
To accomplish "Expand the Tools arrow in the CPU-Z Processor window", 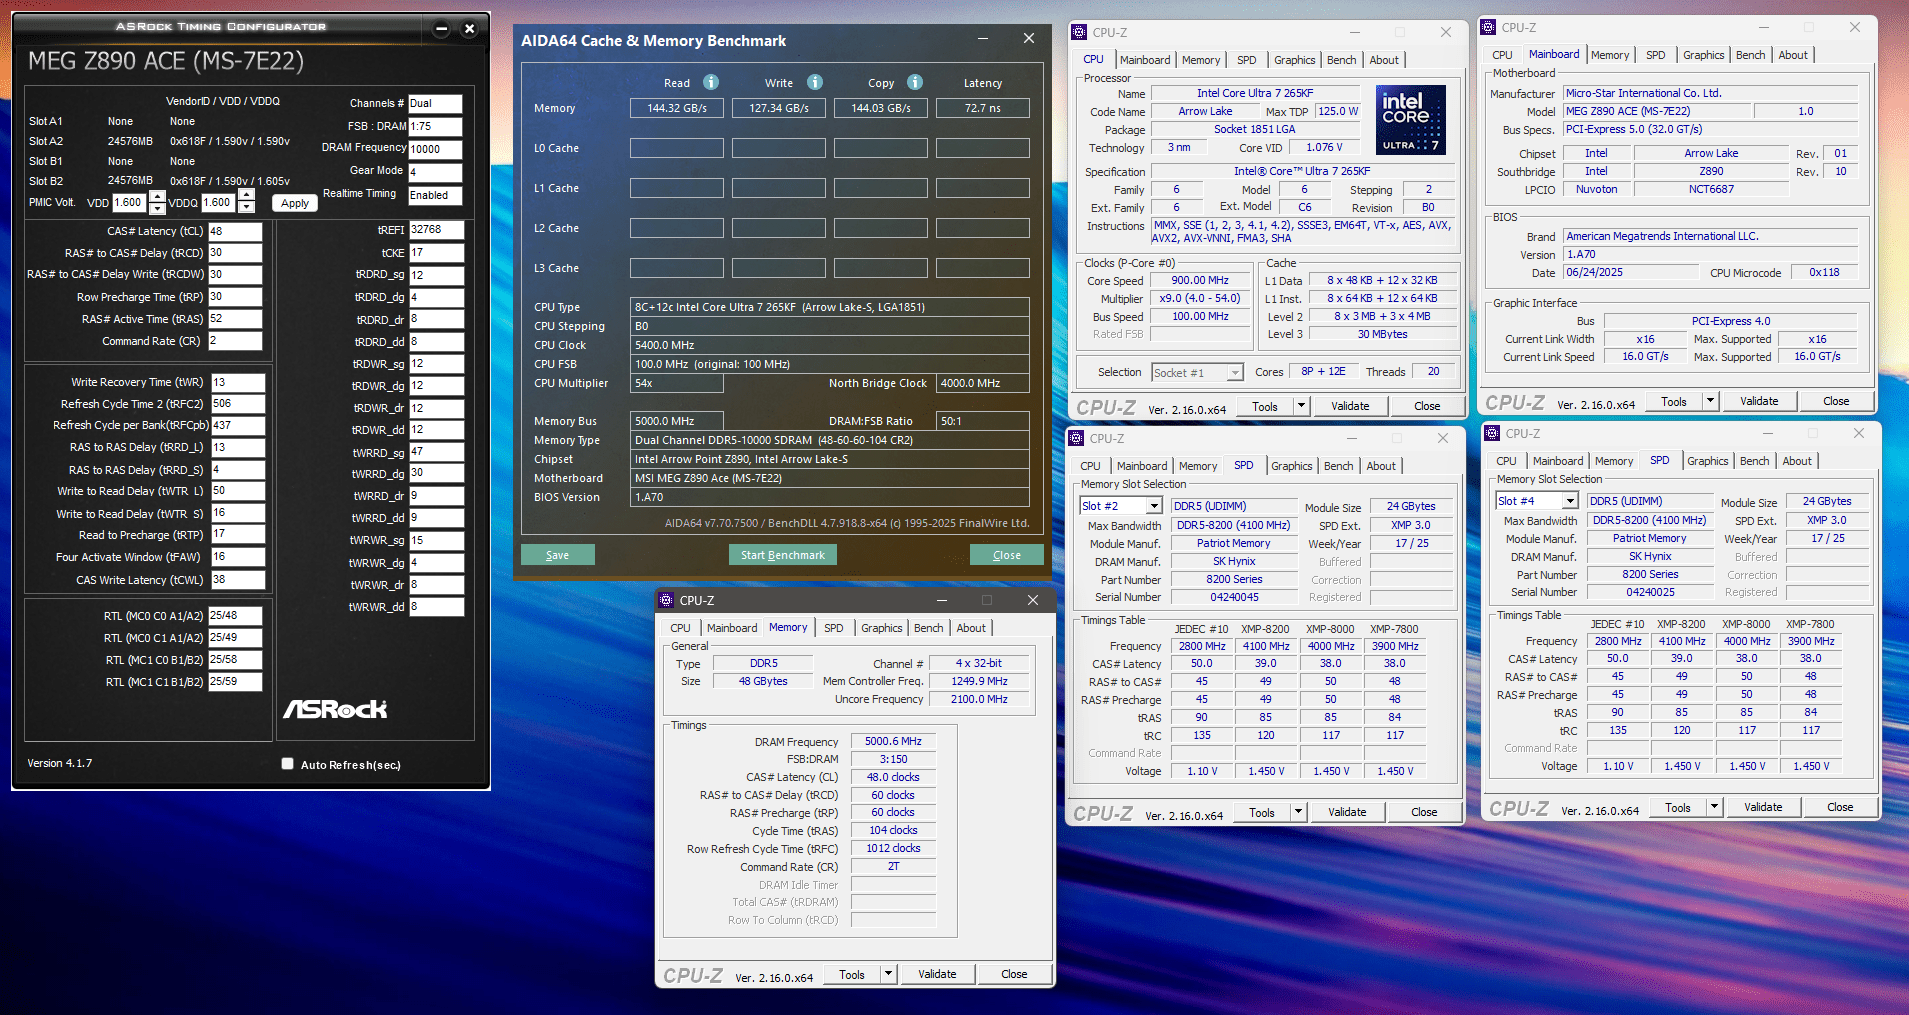I will point(1301,406).
